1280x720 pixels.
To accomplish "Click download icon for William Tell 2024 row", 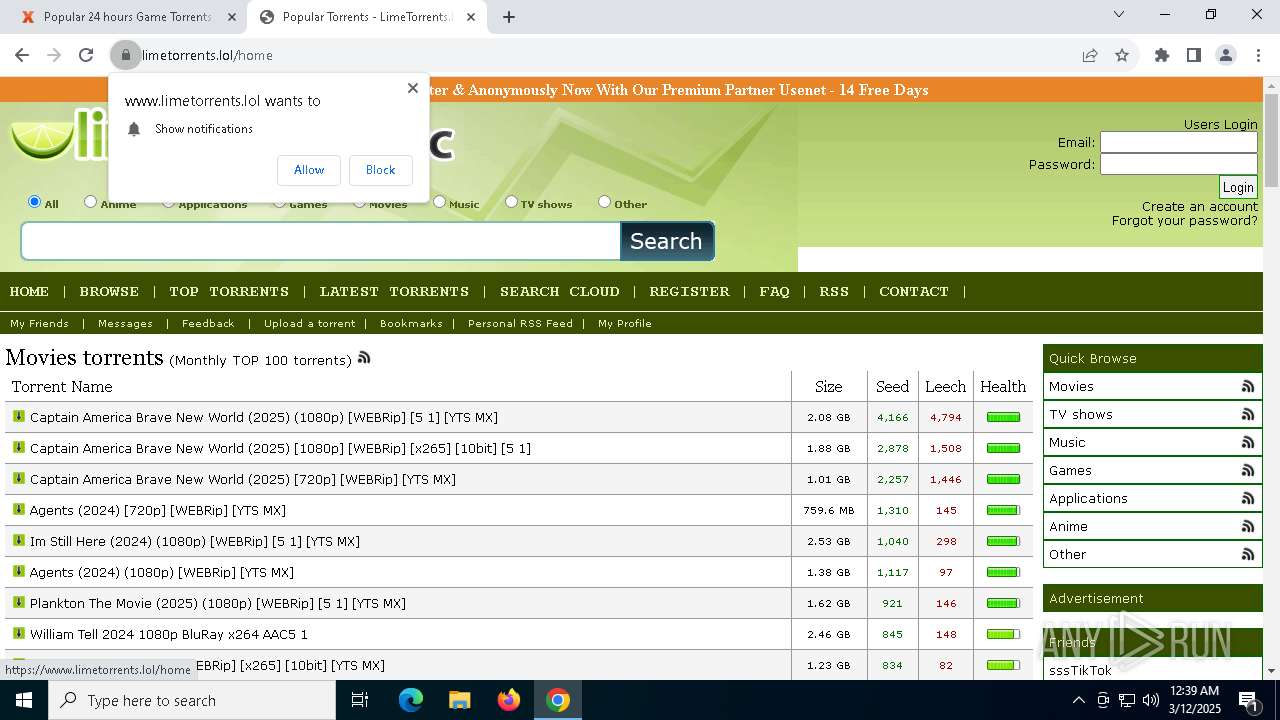I will point(18,633).
